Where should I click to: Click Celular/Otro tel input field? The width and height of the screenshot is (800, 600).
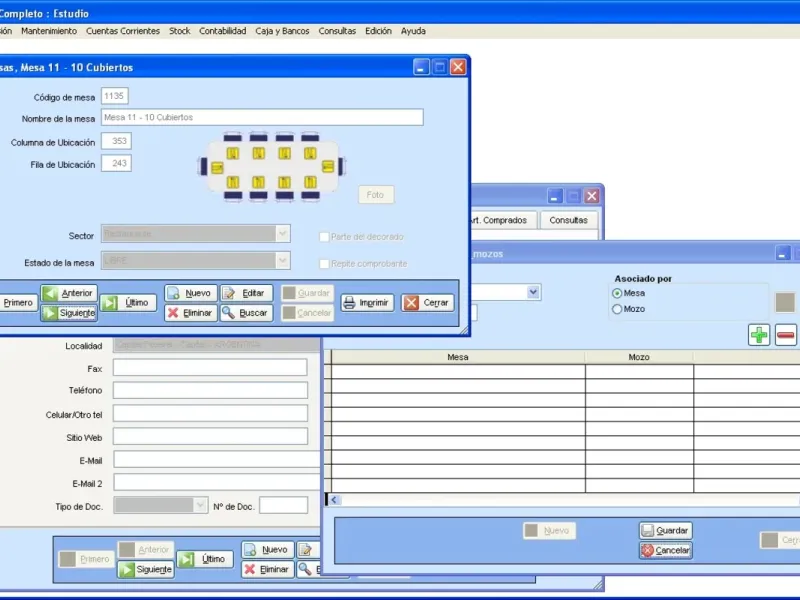point(210,413)
